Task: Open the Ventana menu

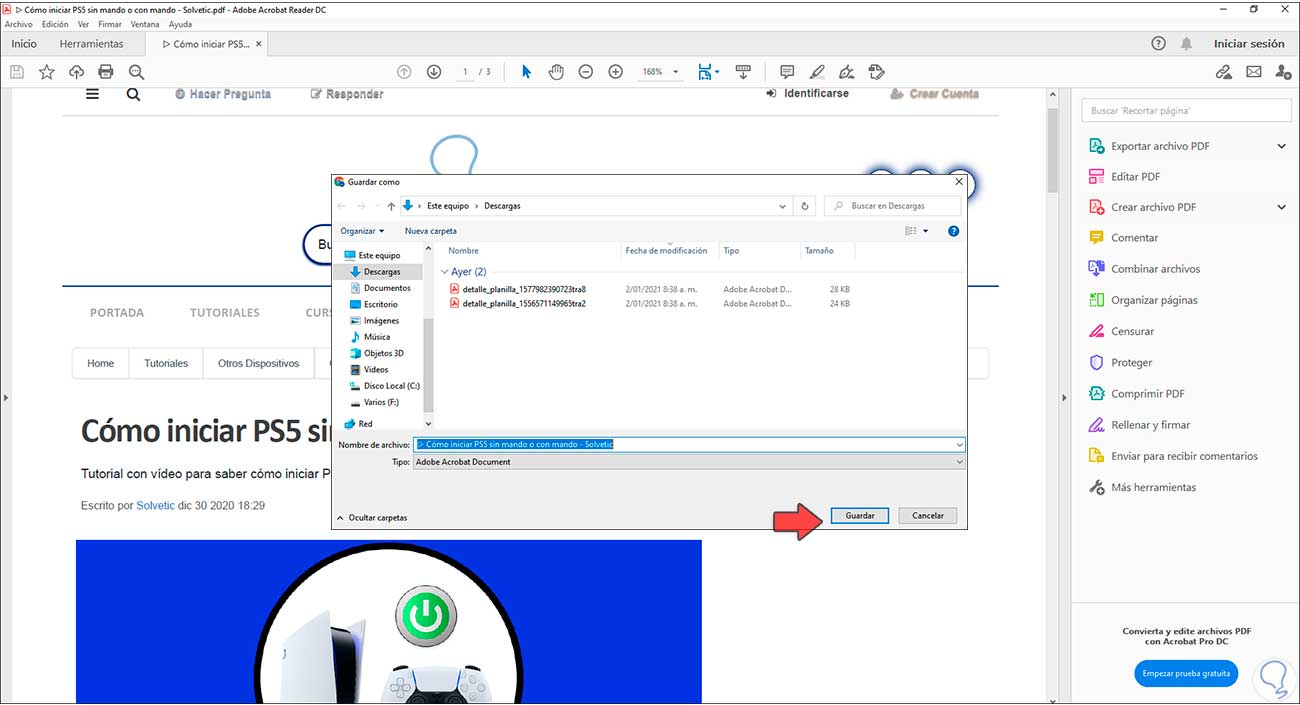Action: coord(145,24)
